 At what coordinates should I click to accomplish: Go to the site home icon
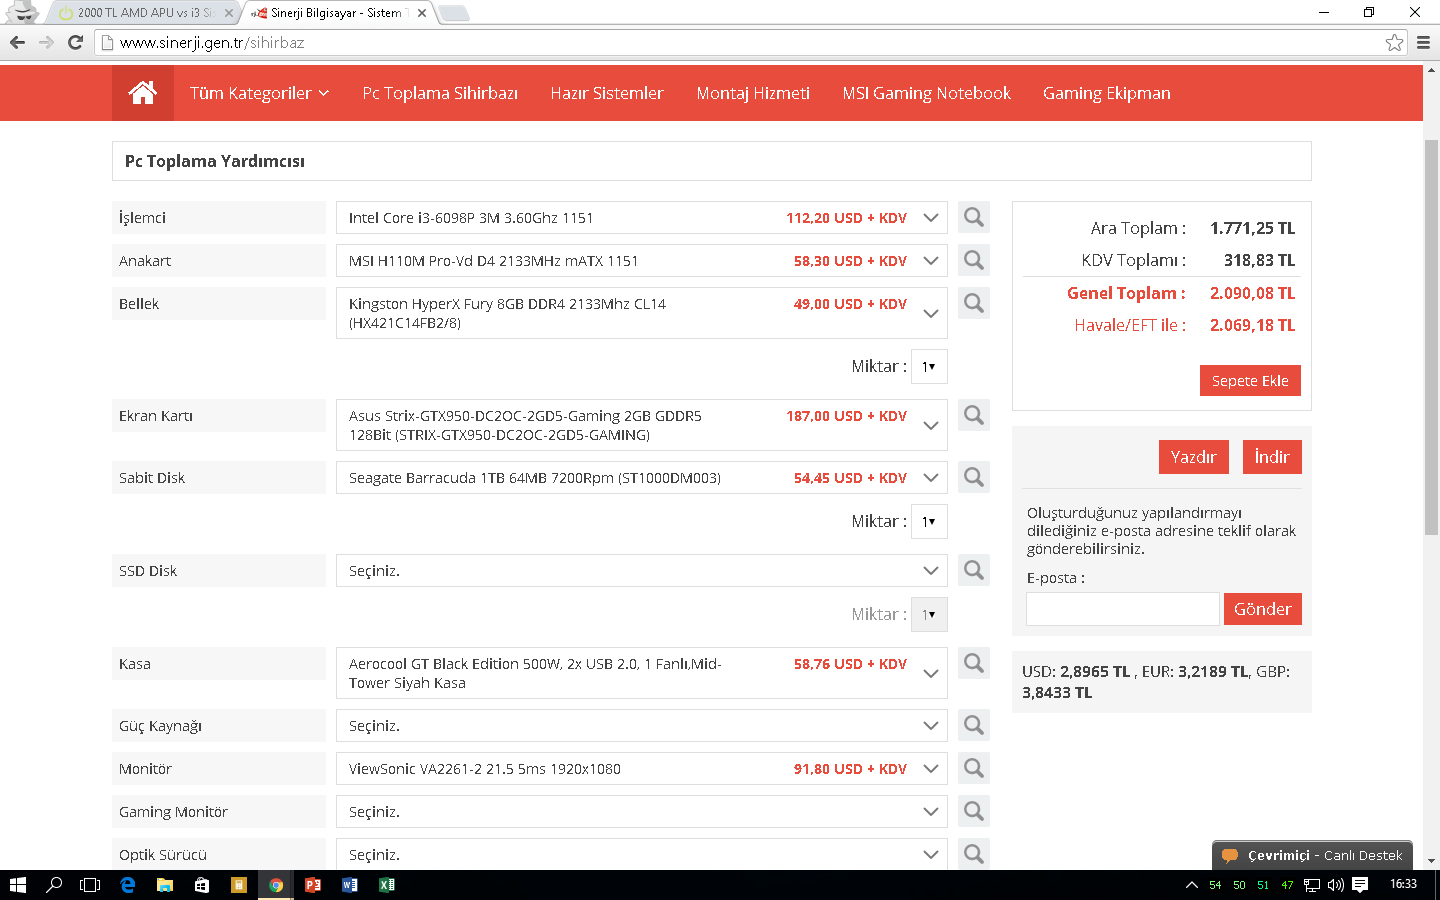click(x=143, y=93)
